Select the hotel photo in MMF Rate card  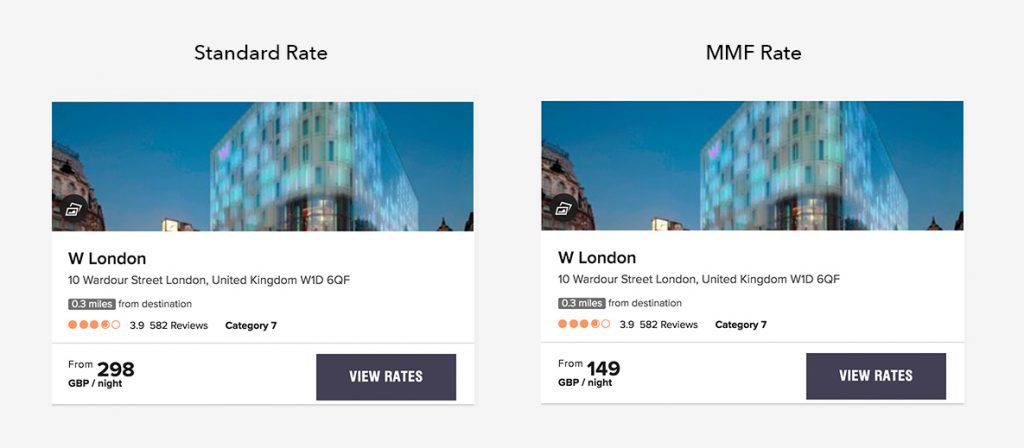pos(752,166)
